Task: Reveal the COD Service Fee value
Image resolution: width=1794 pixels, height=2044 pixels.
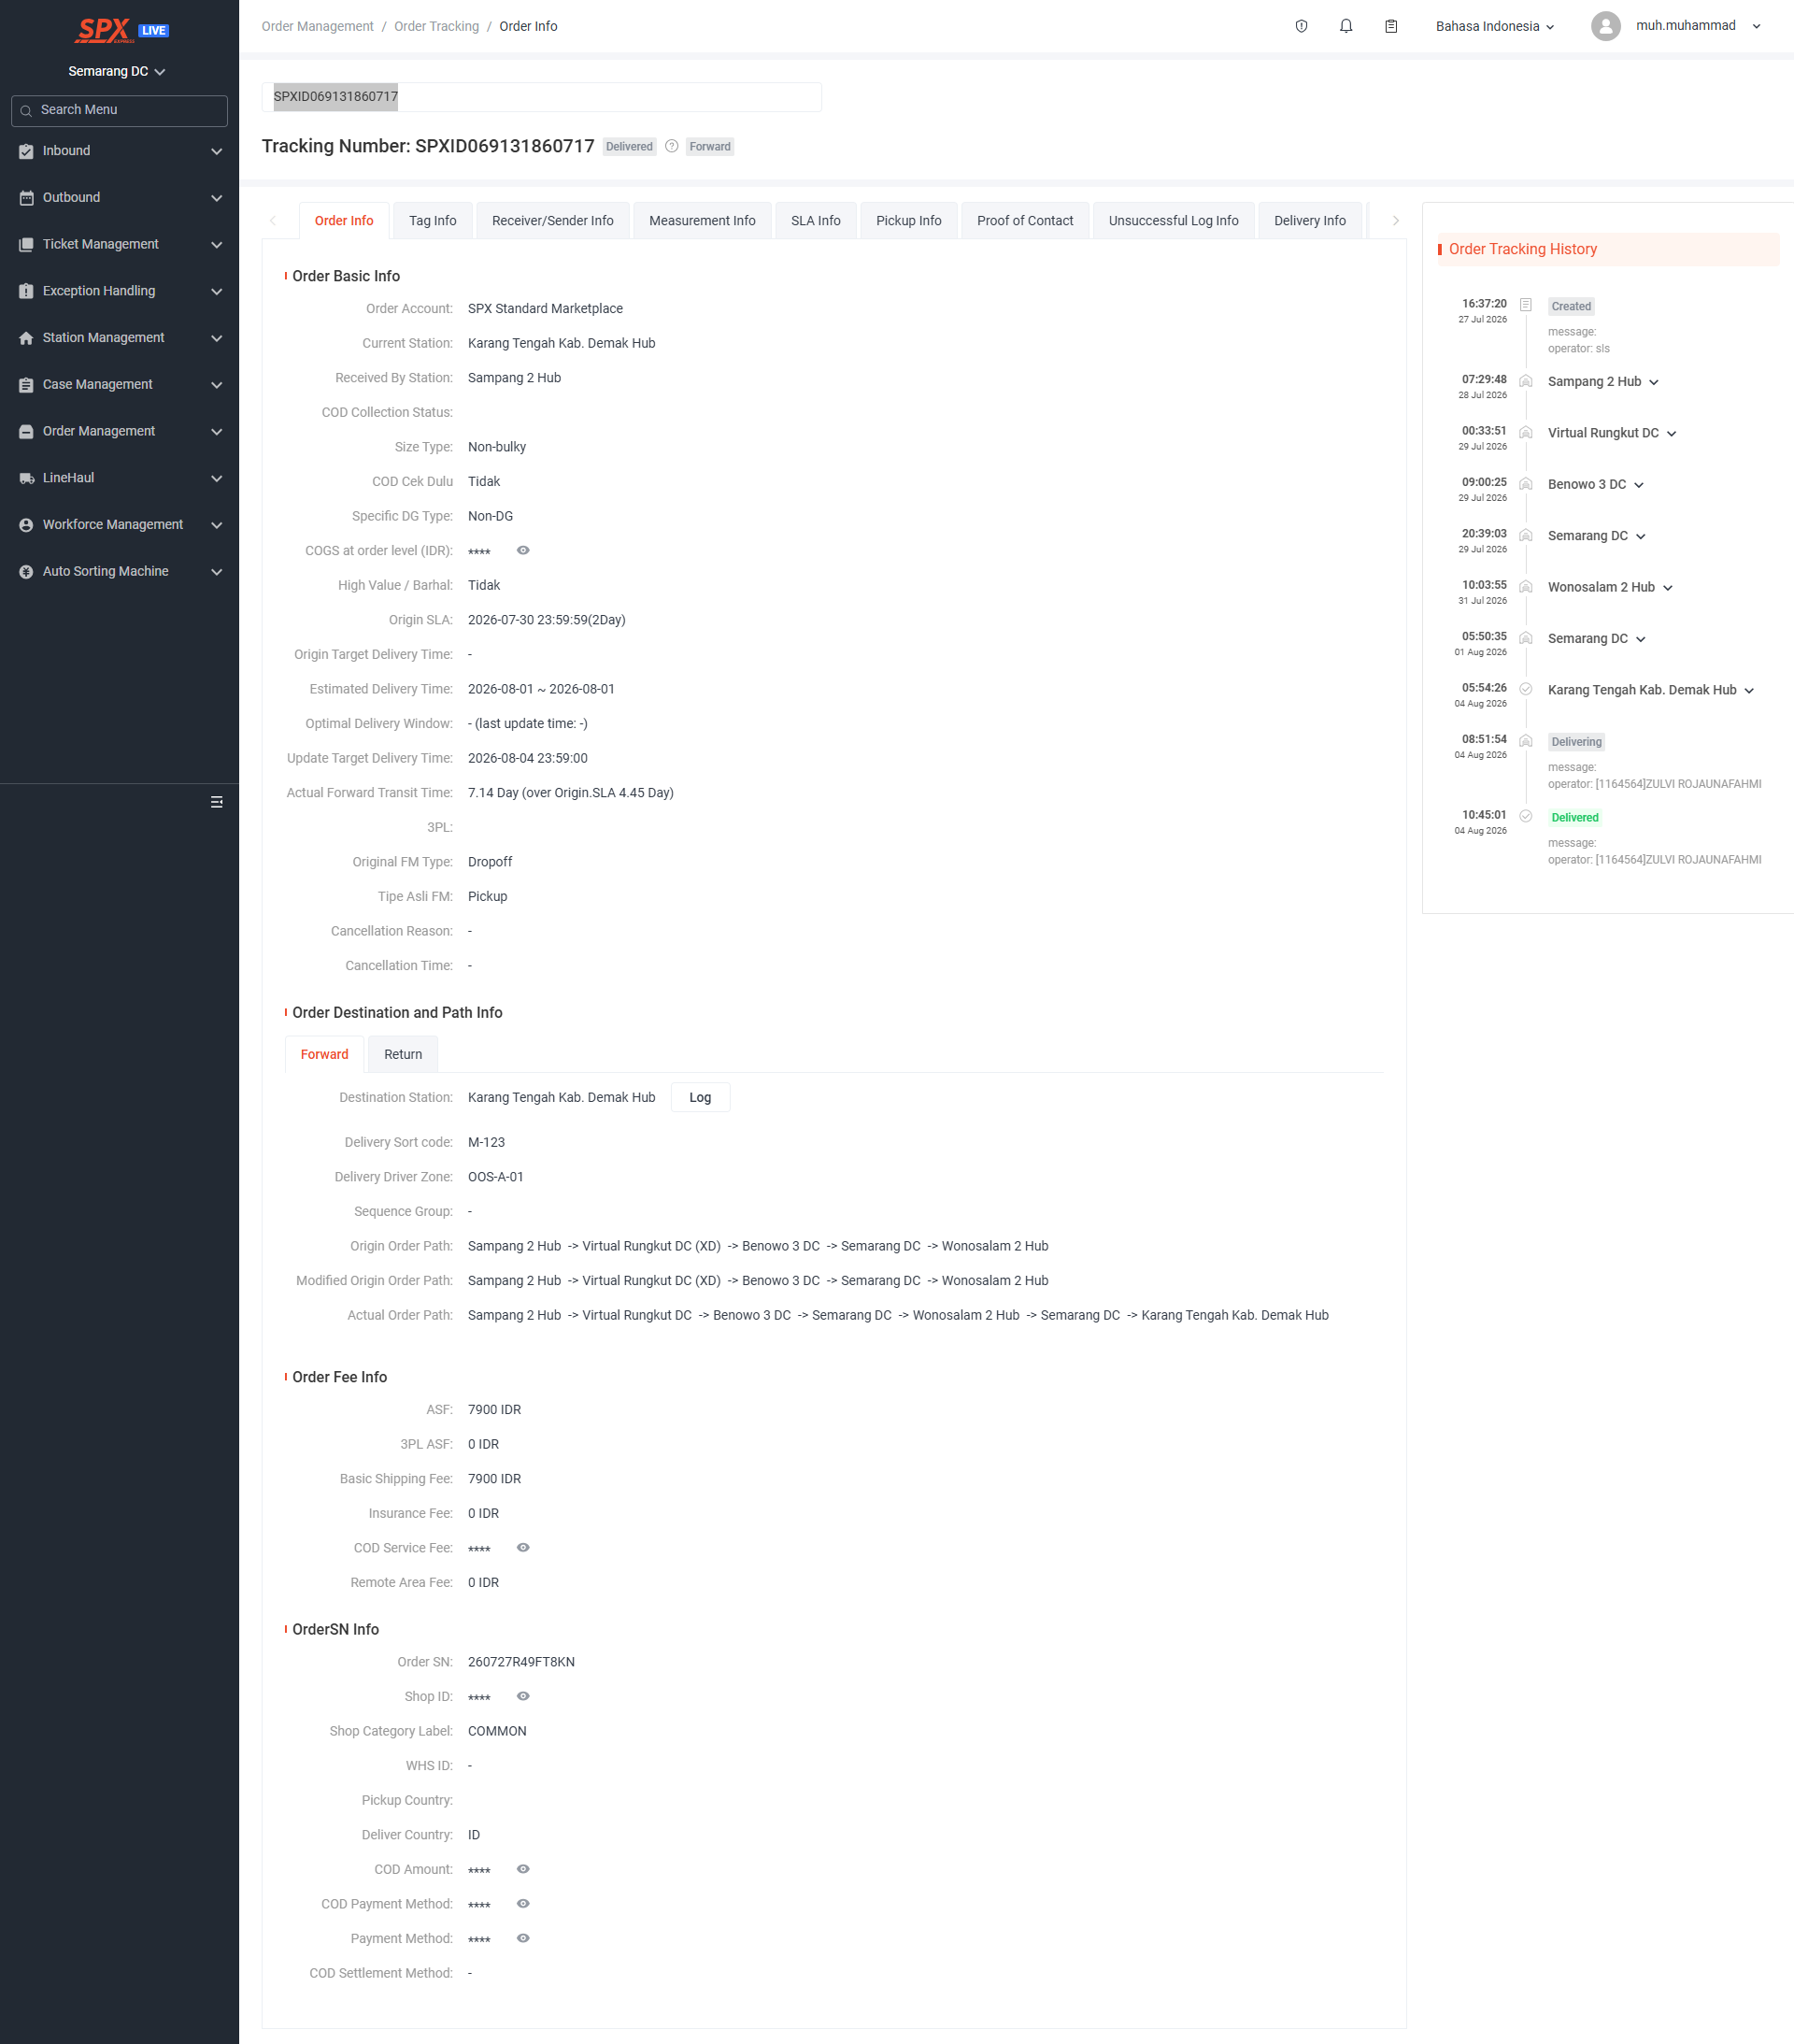Action: [x=523, y=1547]
